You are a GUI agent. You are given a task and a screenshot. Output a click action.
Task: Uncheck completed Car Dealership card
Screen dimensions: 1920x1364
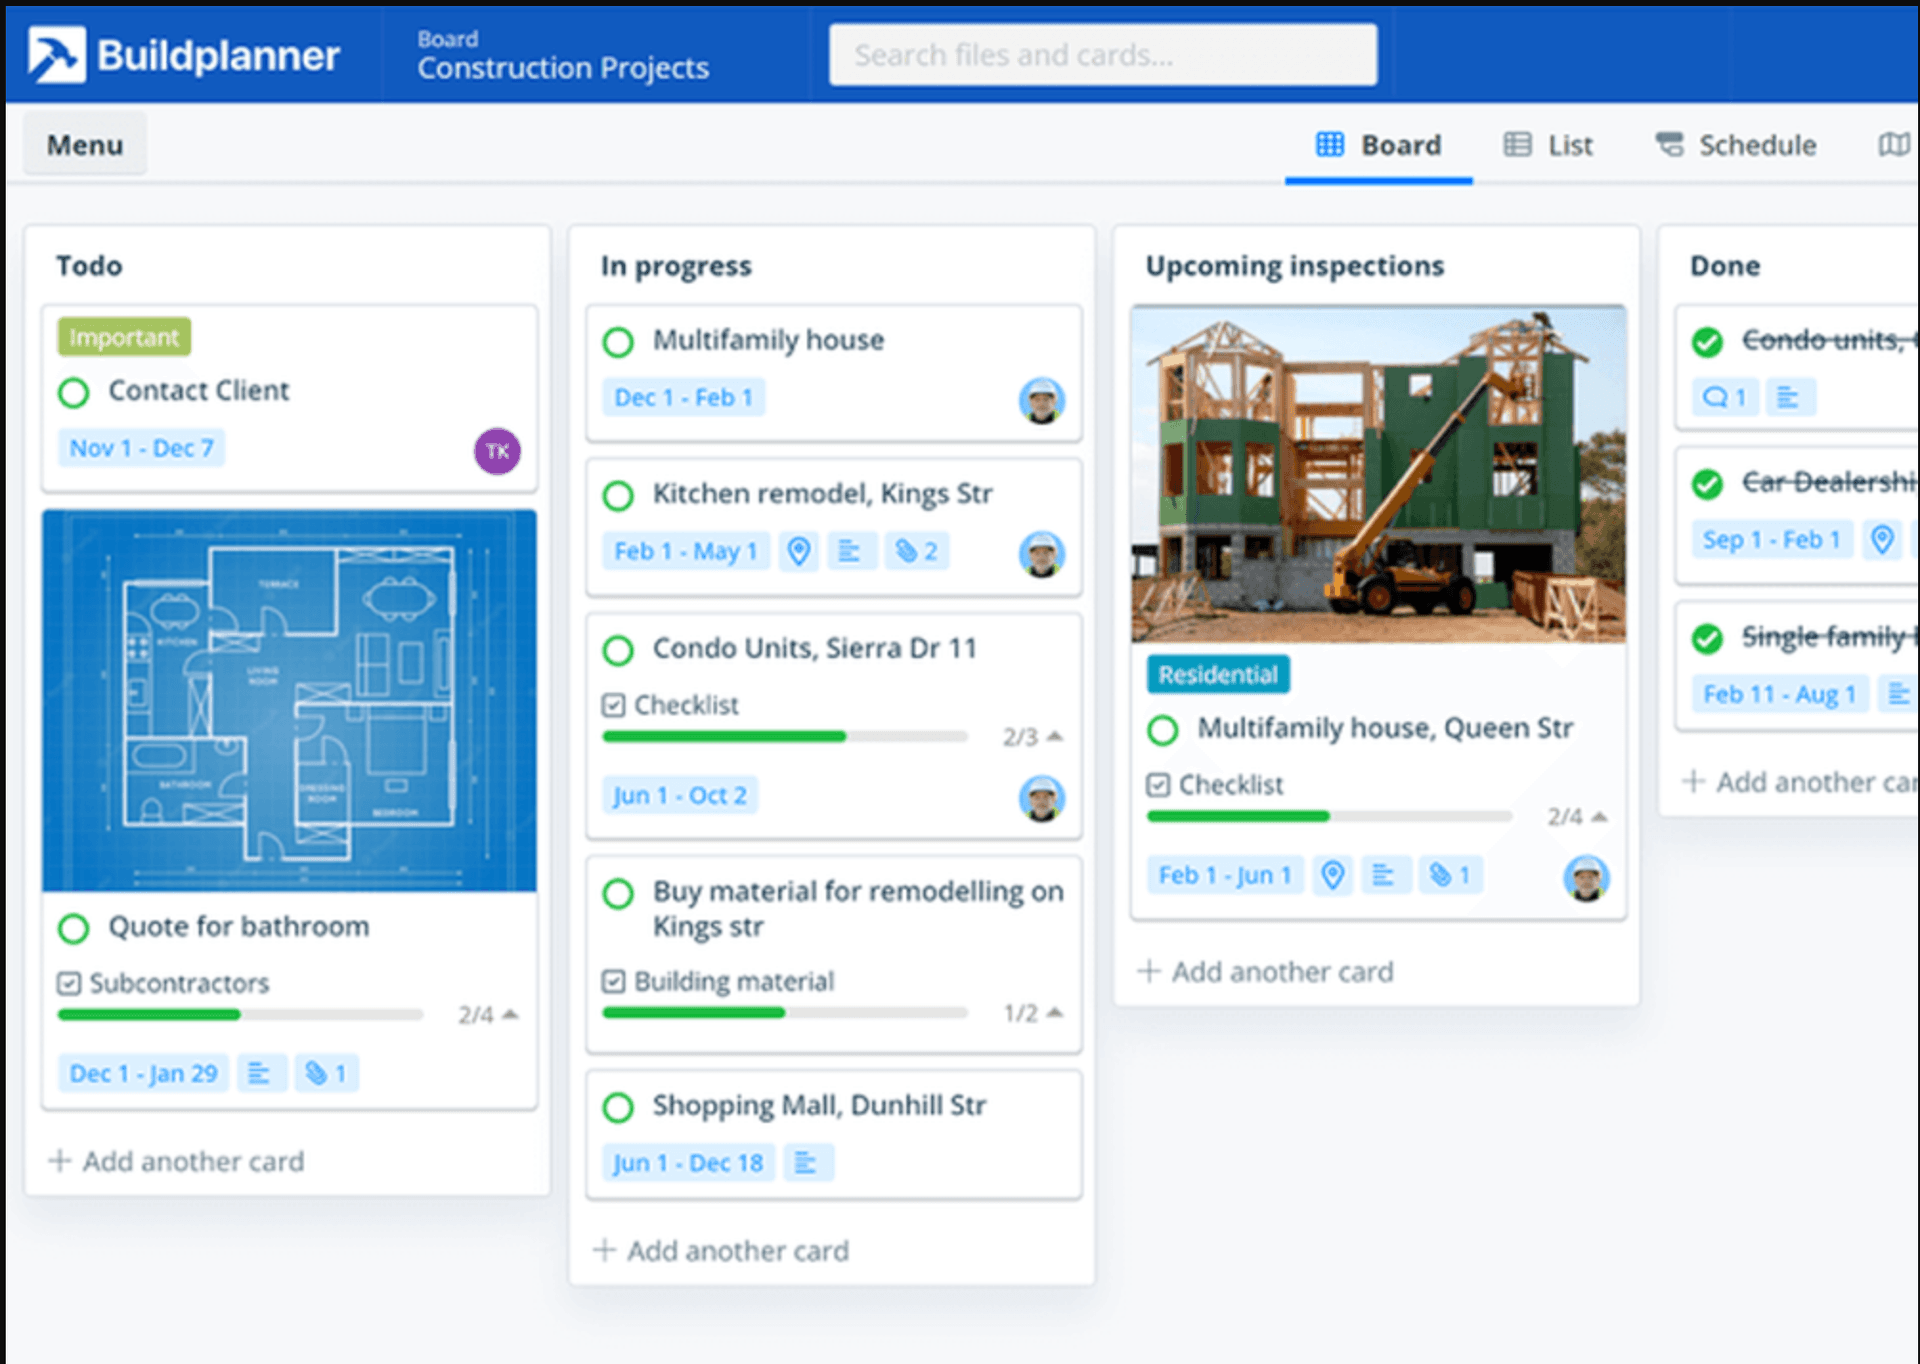[x=1707, y=484]
